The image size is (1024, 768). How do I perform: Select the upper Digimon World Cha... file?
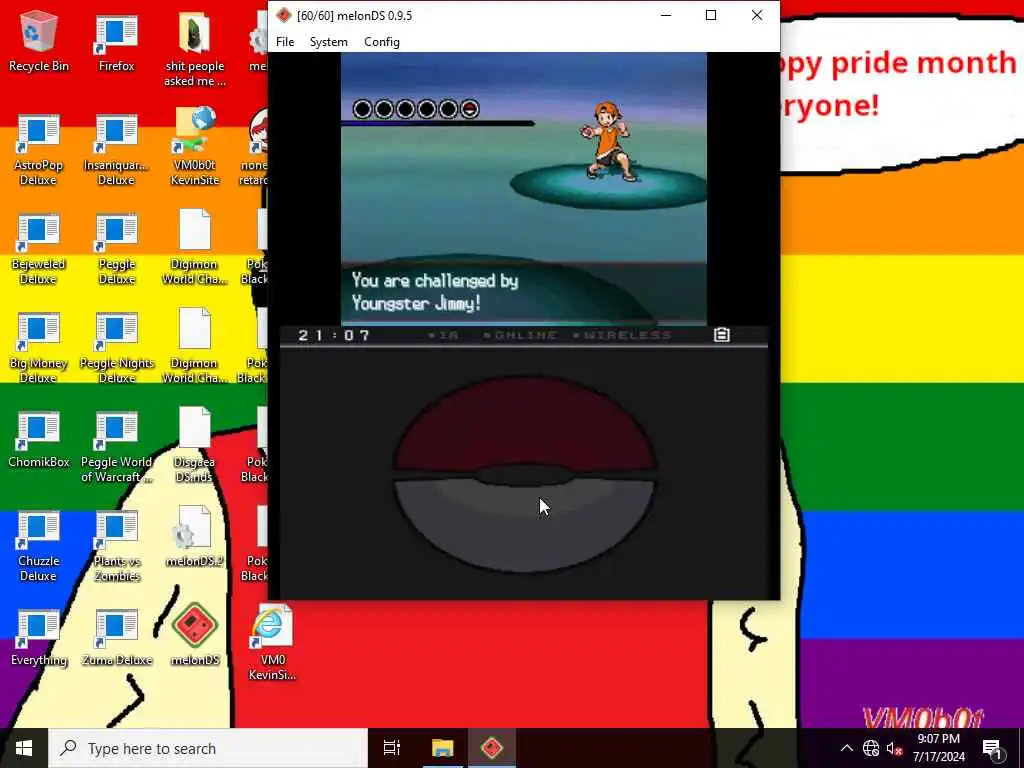tap(195, 248)
